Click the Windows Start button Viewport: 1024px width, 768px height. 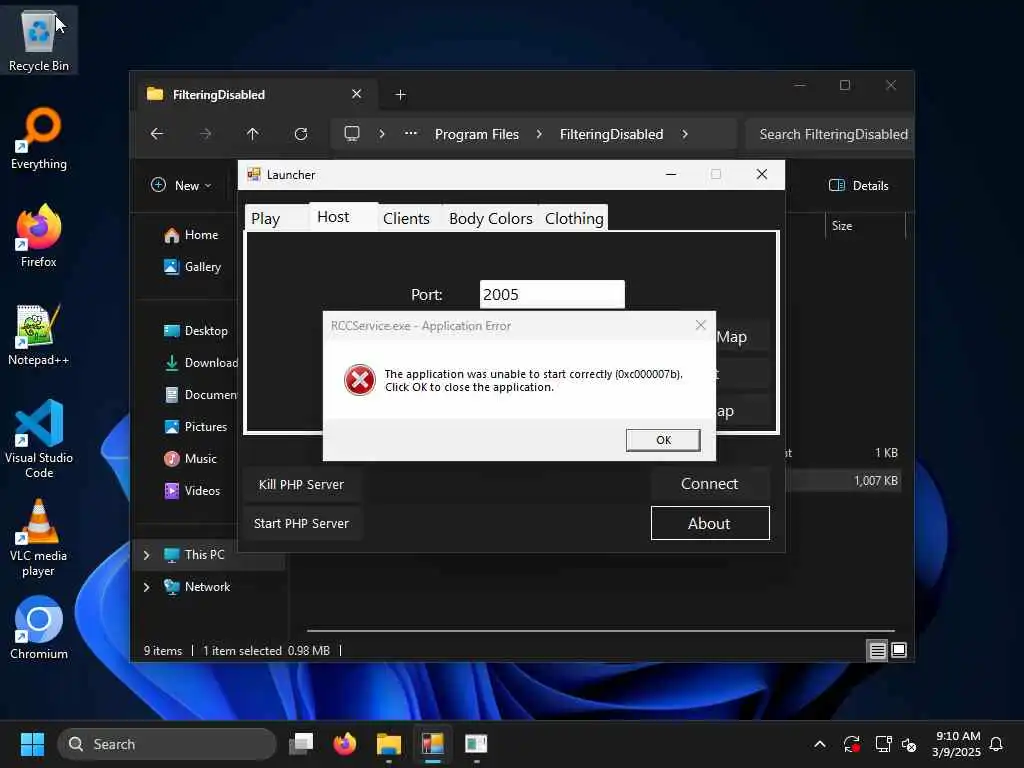[32, 744]
